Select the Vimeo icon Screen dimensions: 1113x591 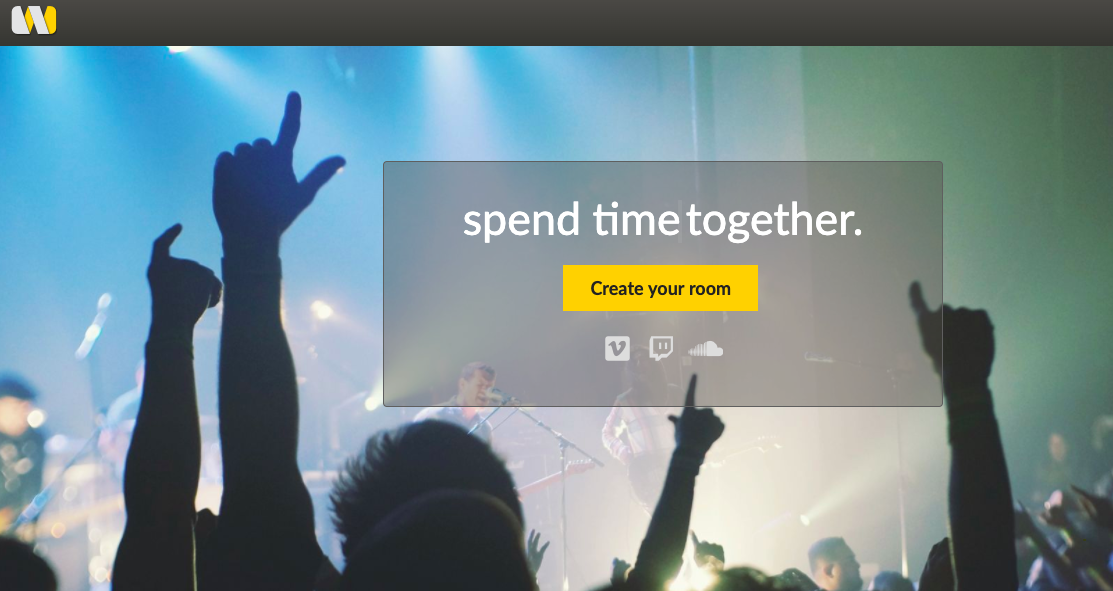point(617,348)
